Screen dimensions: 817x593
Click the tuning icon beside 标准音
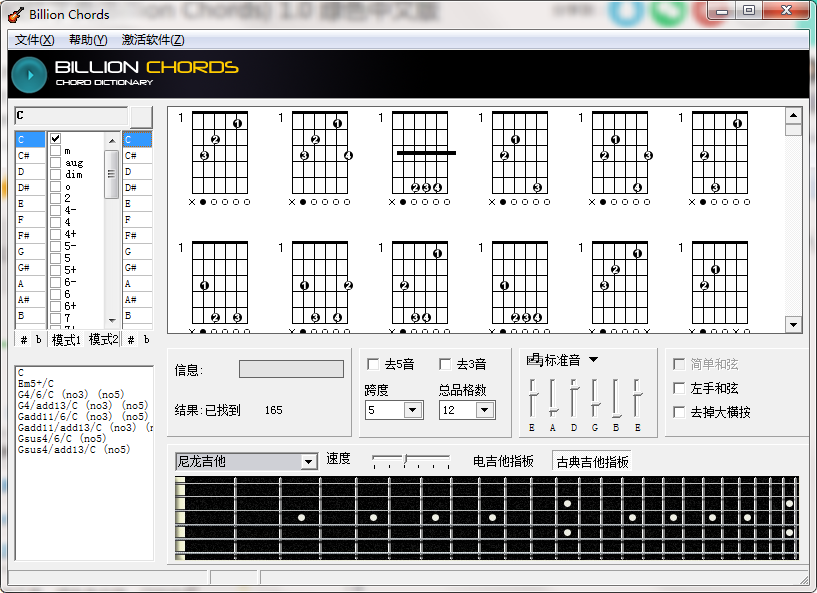pyautogui.click(x=534, y=360)
